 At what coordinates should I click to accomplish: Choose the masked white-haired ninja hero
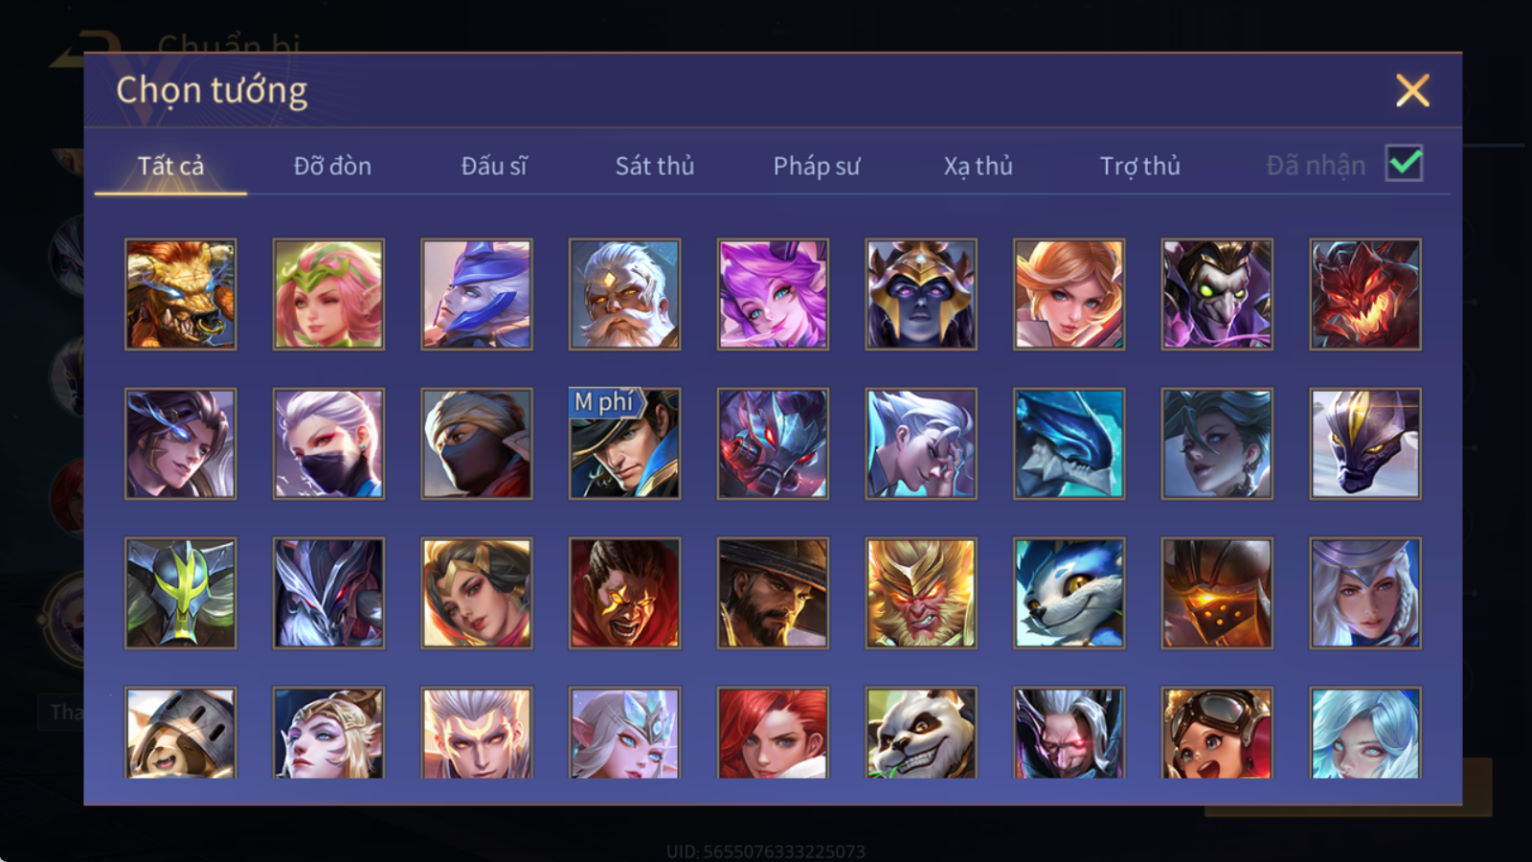pyautogui.click(x=329, y=443)
